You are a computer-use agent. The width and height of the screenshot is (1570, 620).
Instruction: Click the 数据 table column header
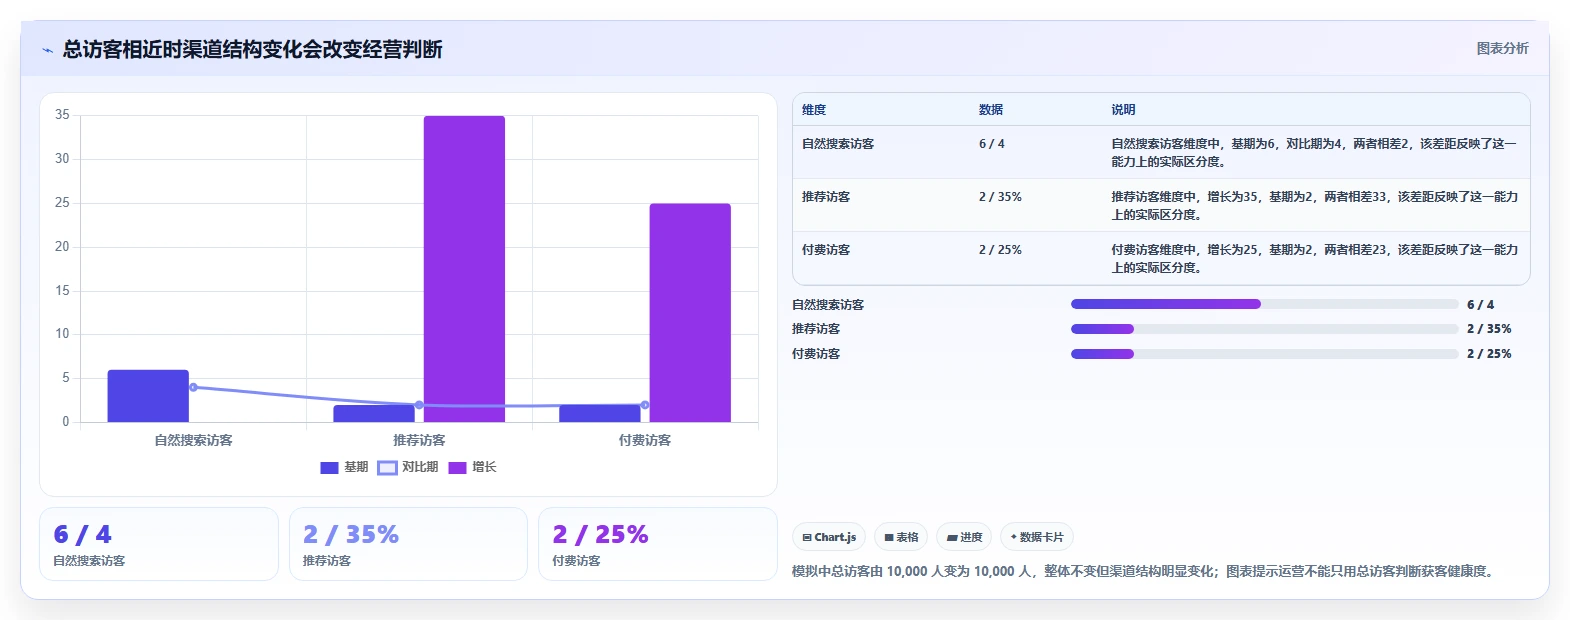coord(991,110)
